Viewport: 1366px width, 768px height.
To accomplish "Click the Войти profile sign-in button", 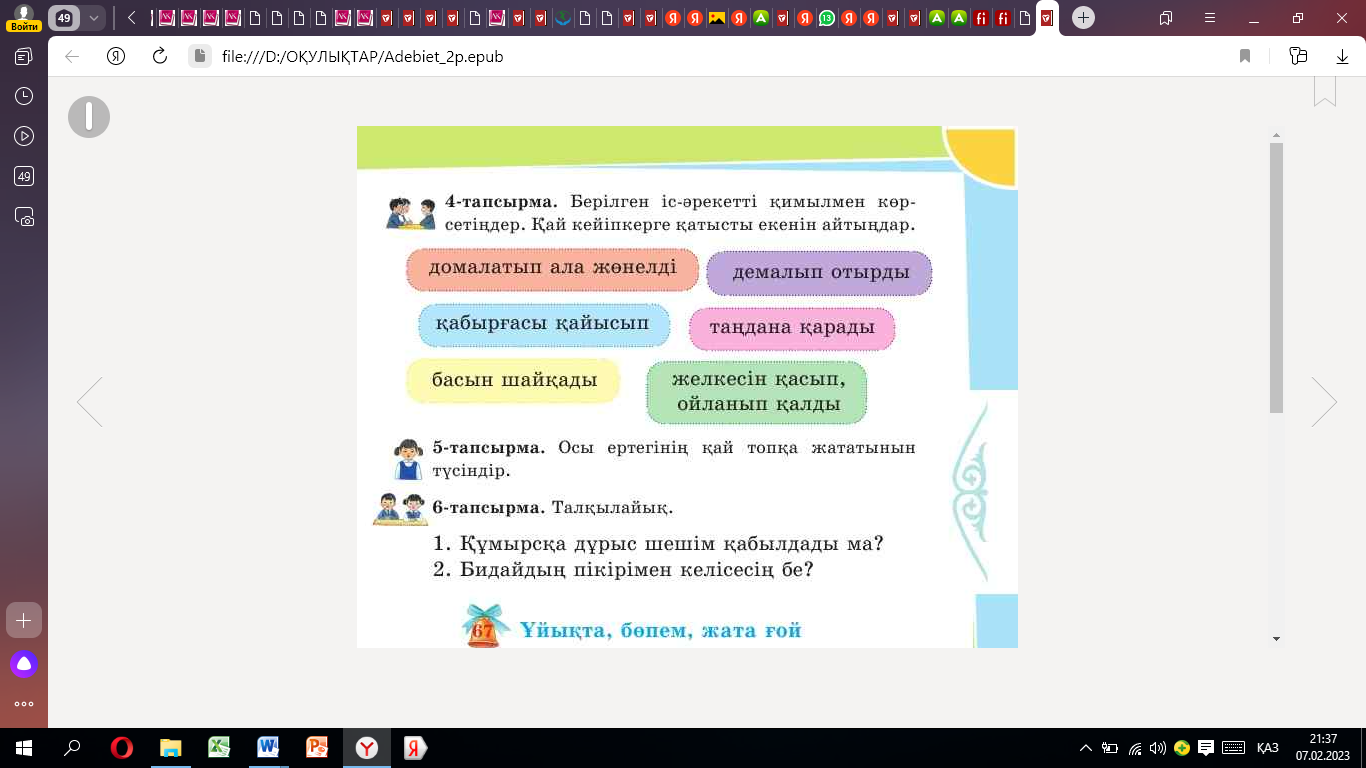I will [23, 18].
